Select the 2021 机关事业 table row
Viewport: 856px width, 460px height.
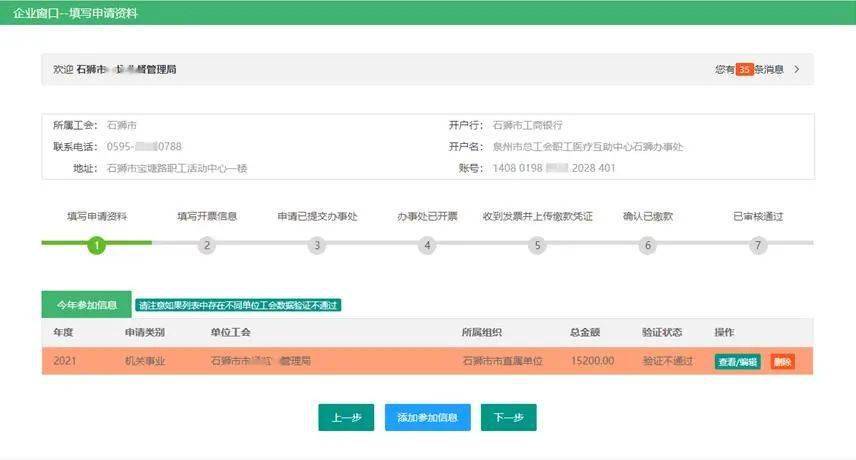point(427,361)
